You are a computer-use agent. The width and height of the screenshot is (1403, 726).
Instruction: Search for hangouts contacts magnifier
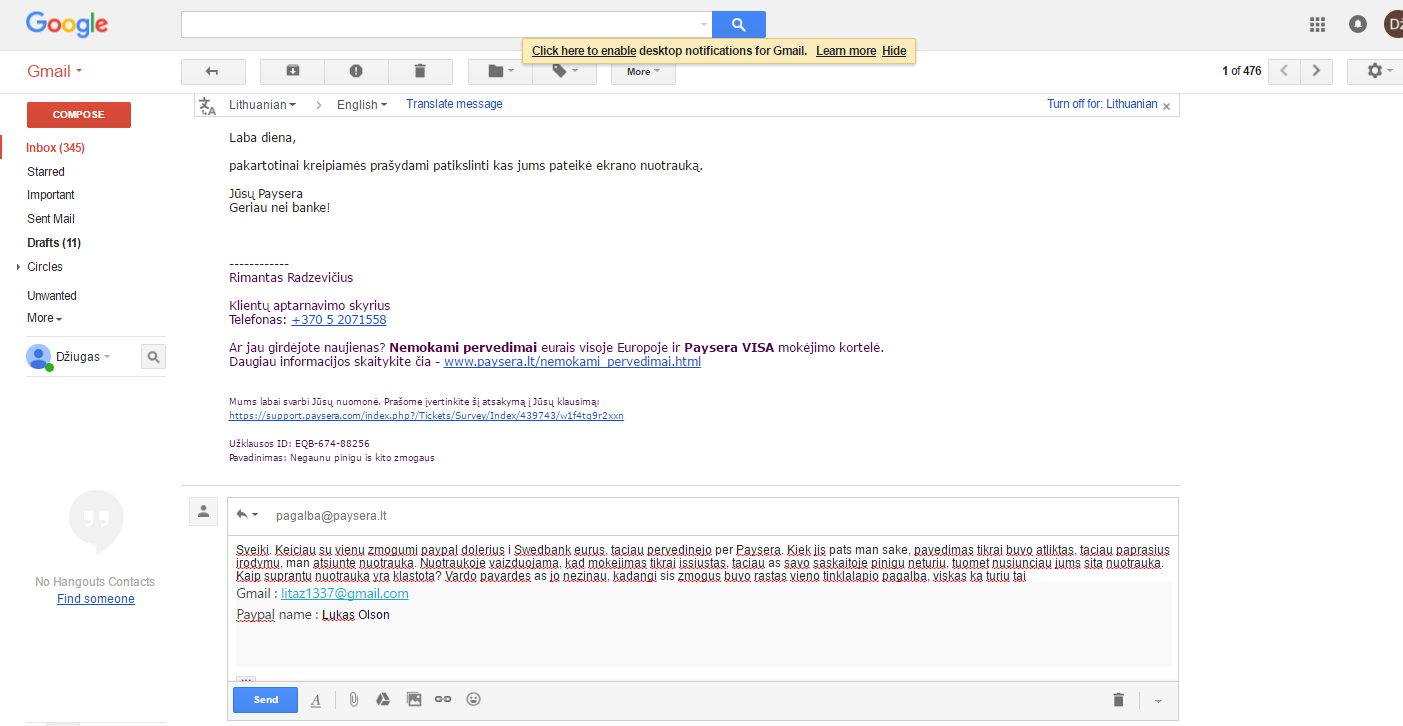[153, 356]
